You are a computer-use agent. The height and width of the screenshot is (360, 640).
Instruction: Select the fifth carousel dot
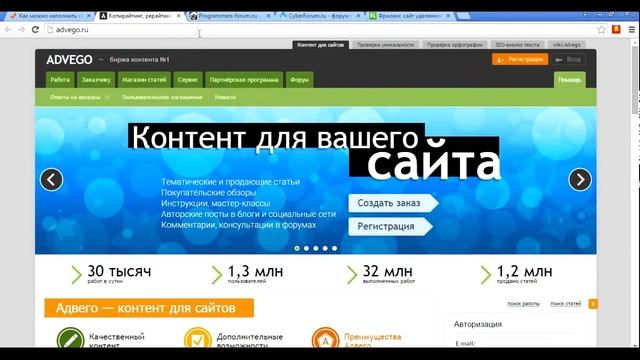click(x=334, y=248)
